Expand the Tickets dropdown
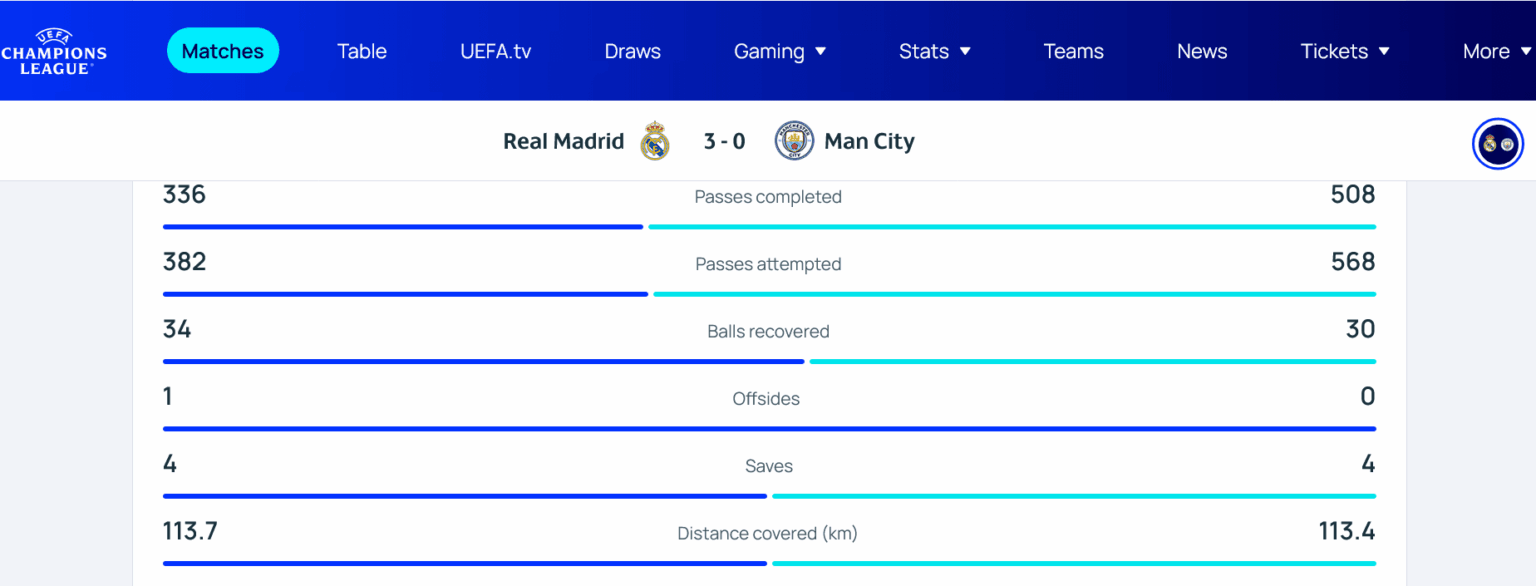This screenshot has width=1536, height=586. click(1344, 51)
